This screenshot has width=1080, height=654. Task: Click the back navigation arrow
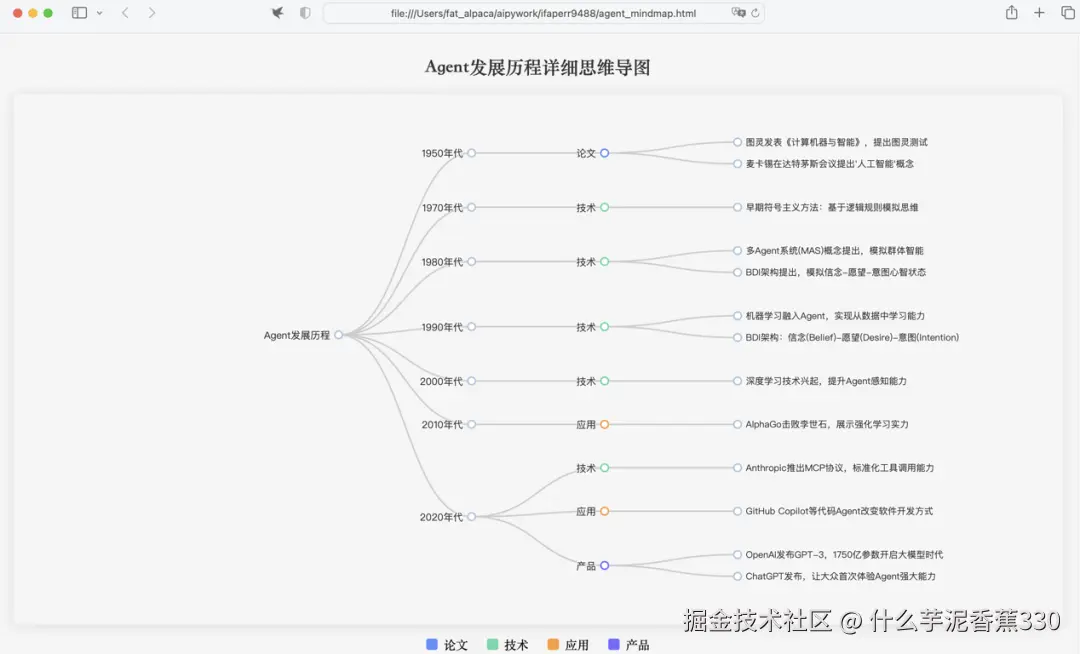coord(124,14)
